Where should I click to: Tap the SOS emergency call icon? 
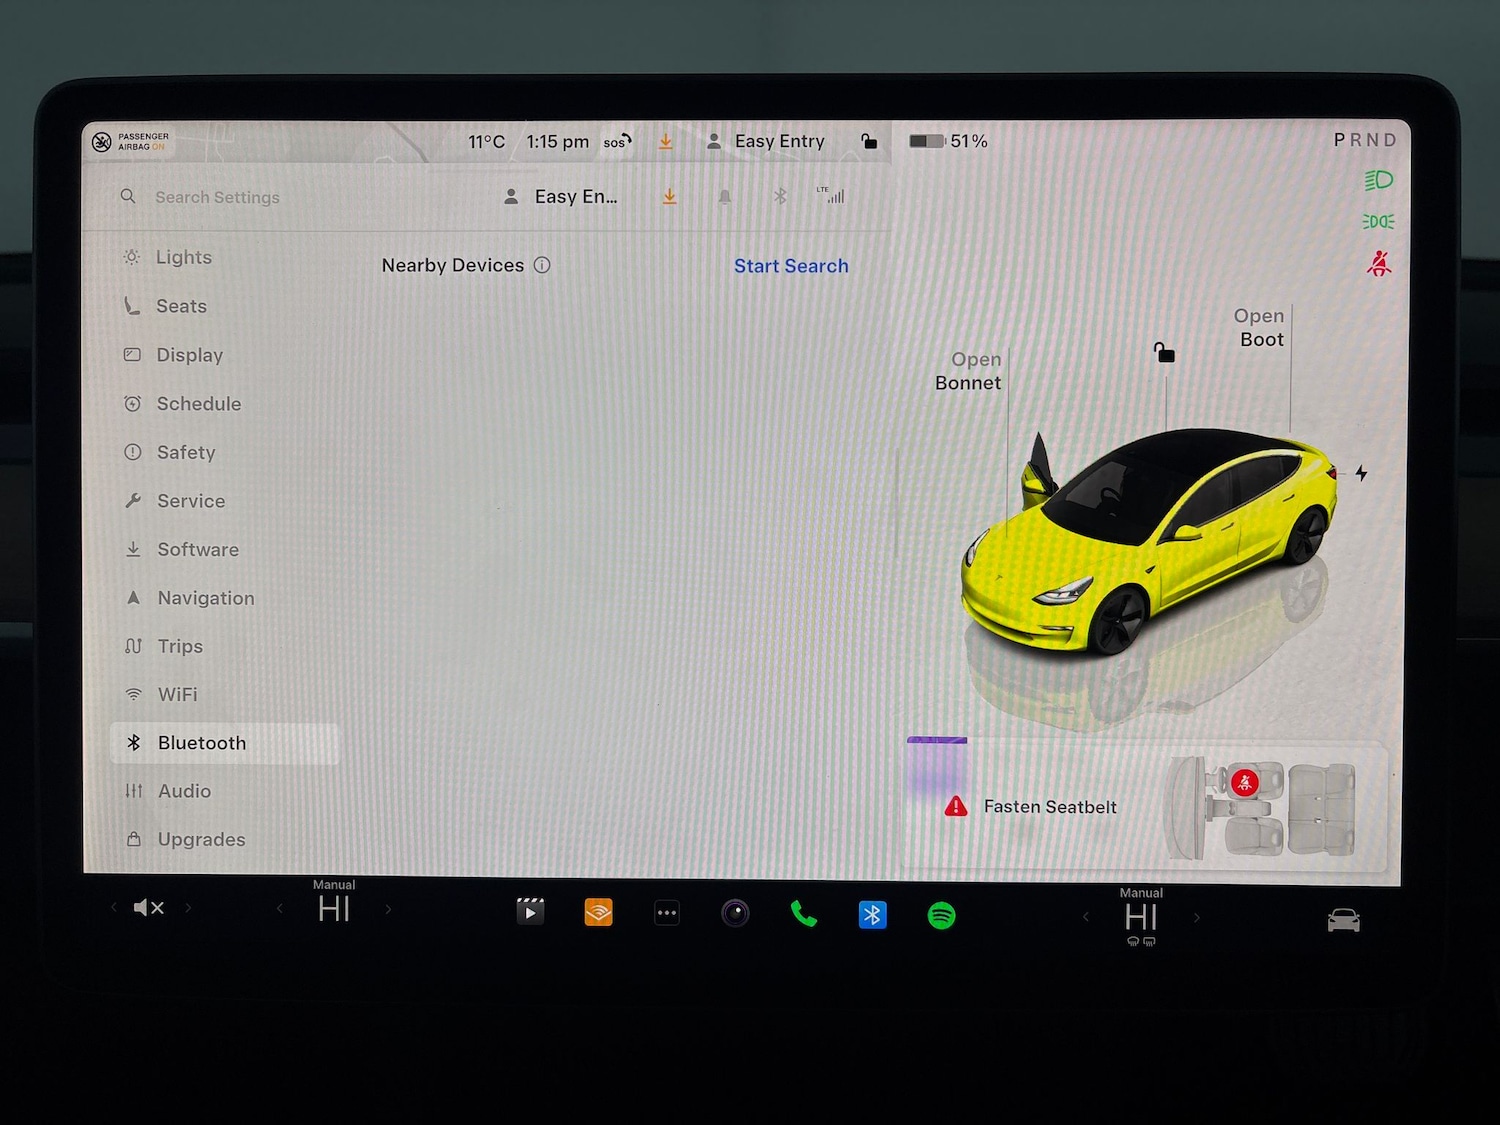pos(614,142)
